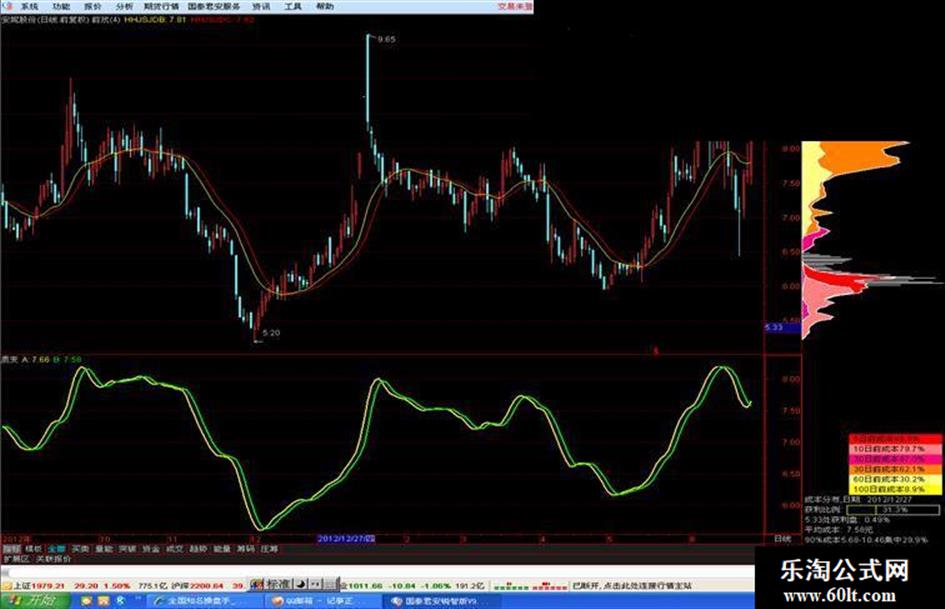The width and height of the screenshot is (945, 609).
Task: Click the 平均成本 7.58元 text
Action: [839, 529]
